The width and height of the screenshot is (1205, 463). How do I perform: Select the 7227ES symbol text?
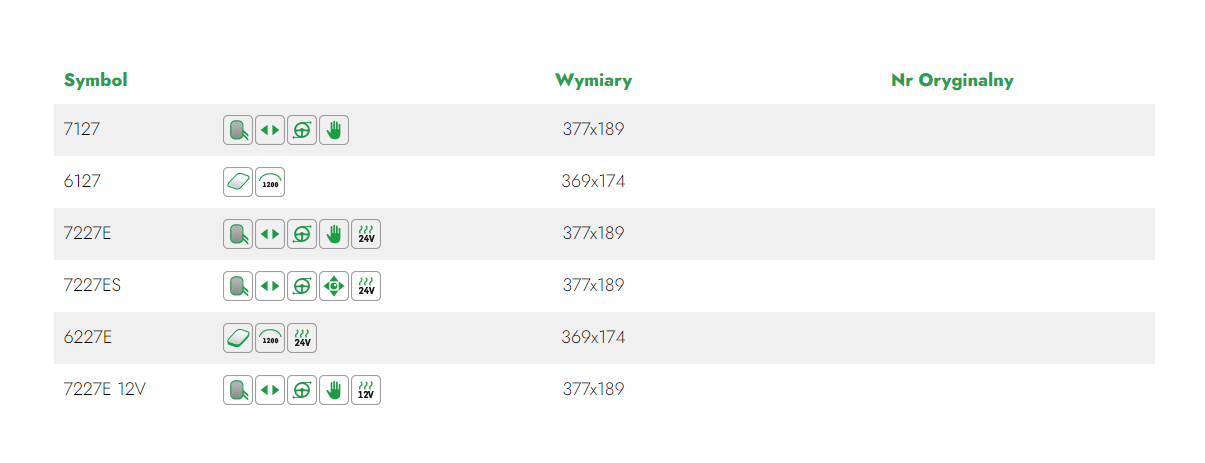coord(92,285)
